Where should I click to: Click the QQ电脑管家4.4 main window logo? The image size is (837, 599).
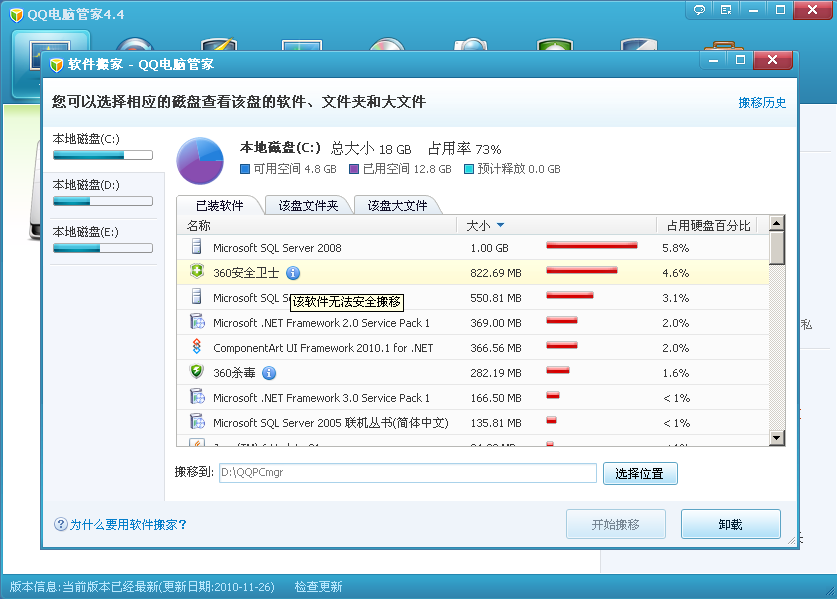[x=17, y=14]
